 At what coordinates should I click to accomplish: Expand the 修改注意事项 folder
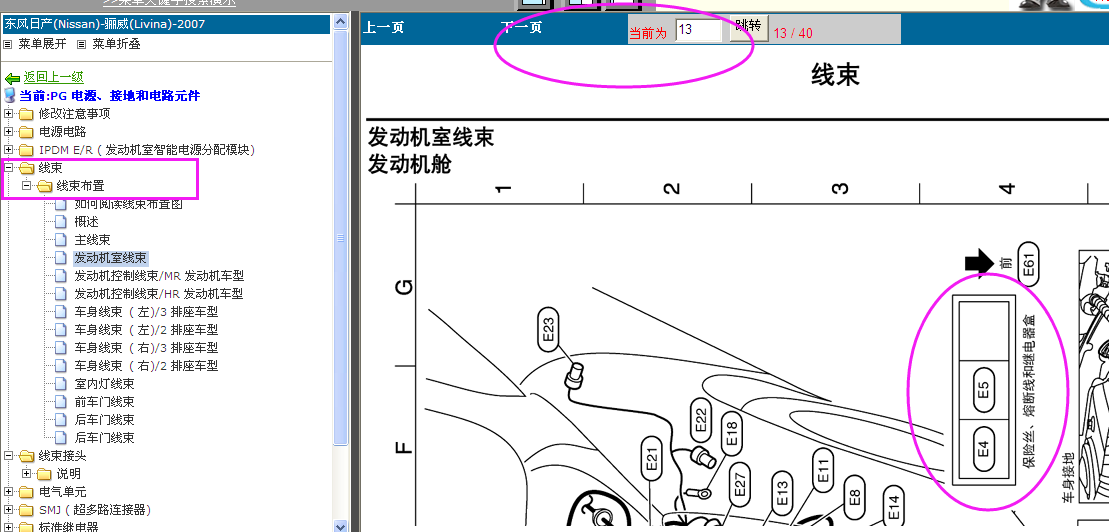8,113
